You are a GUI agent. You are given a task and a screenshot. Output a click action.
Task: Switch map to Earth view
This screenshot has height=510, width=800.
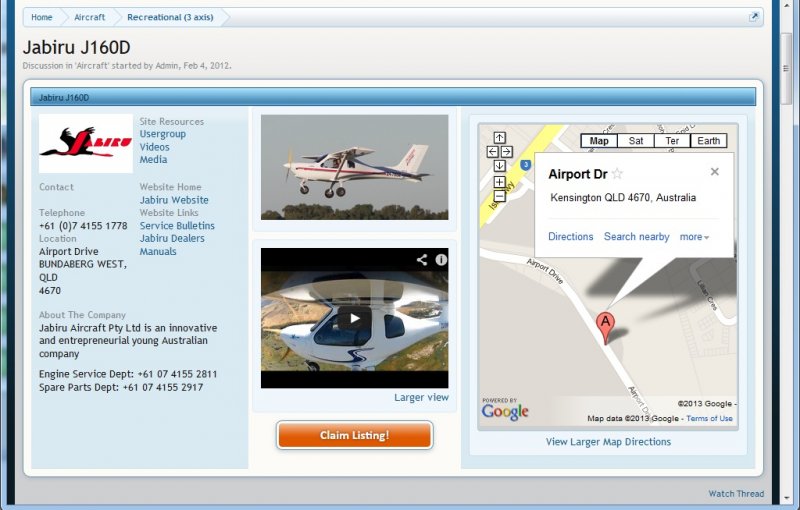709,141
